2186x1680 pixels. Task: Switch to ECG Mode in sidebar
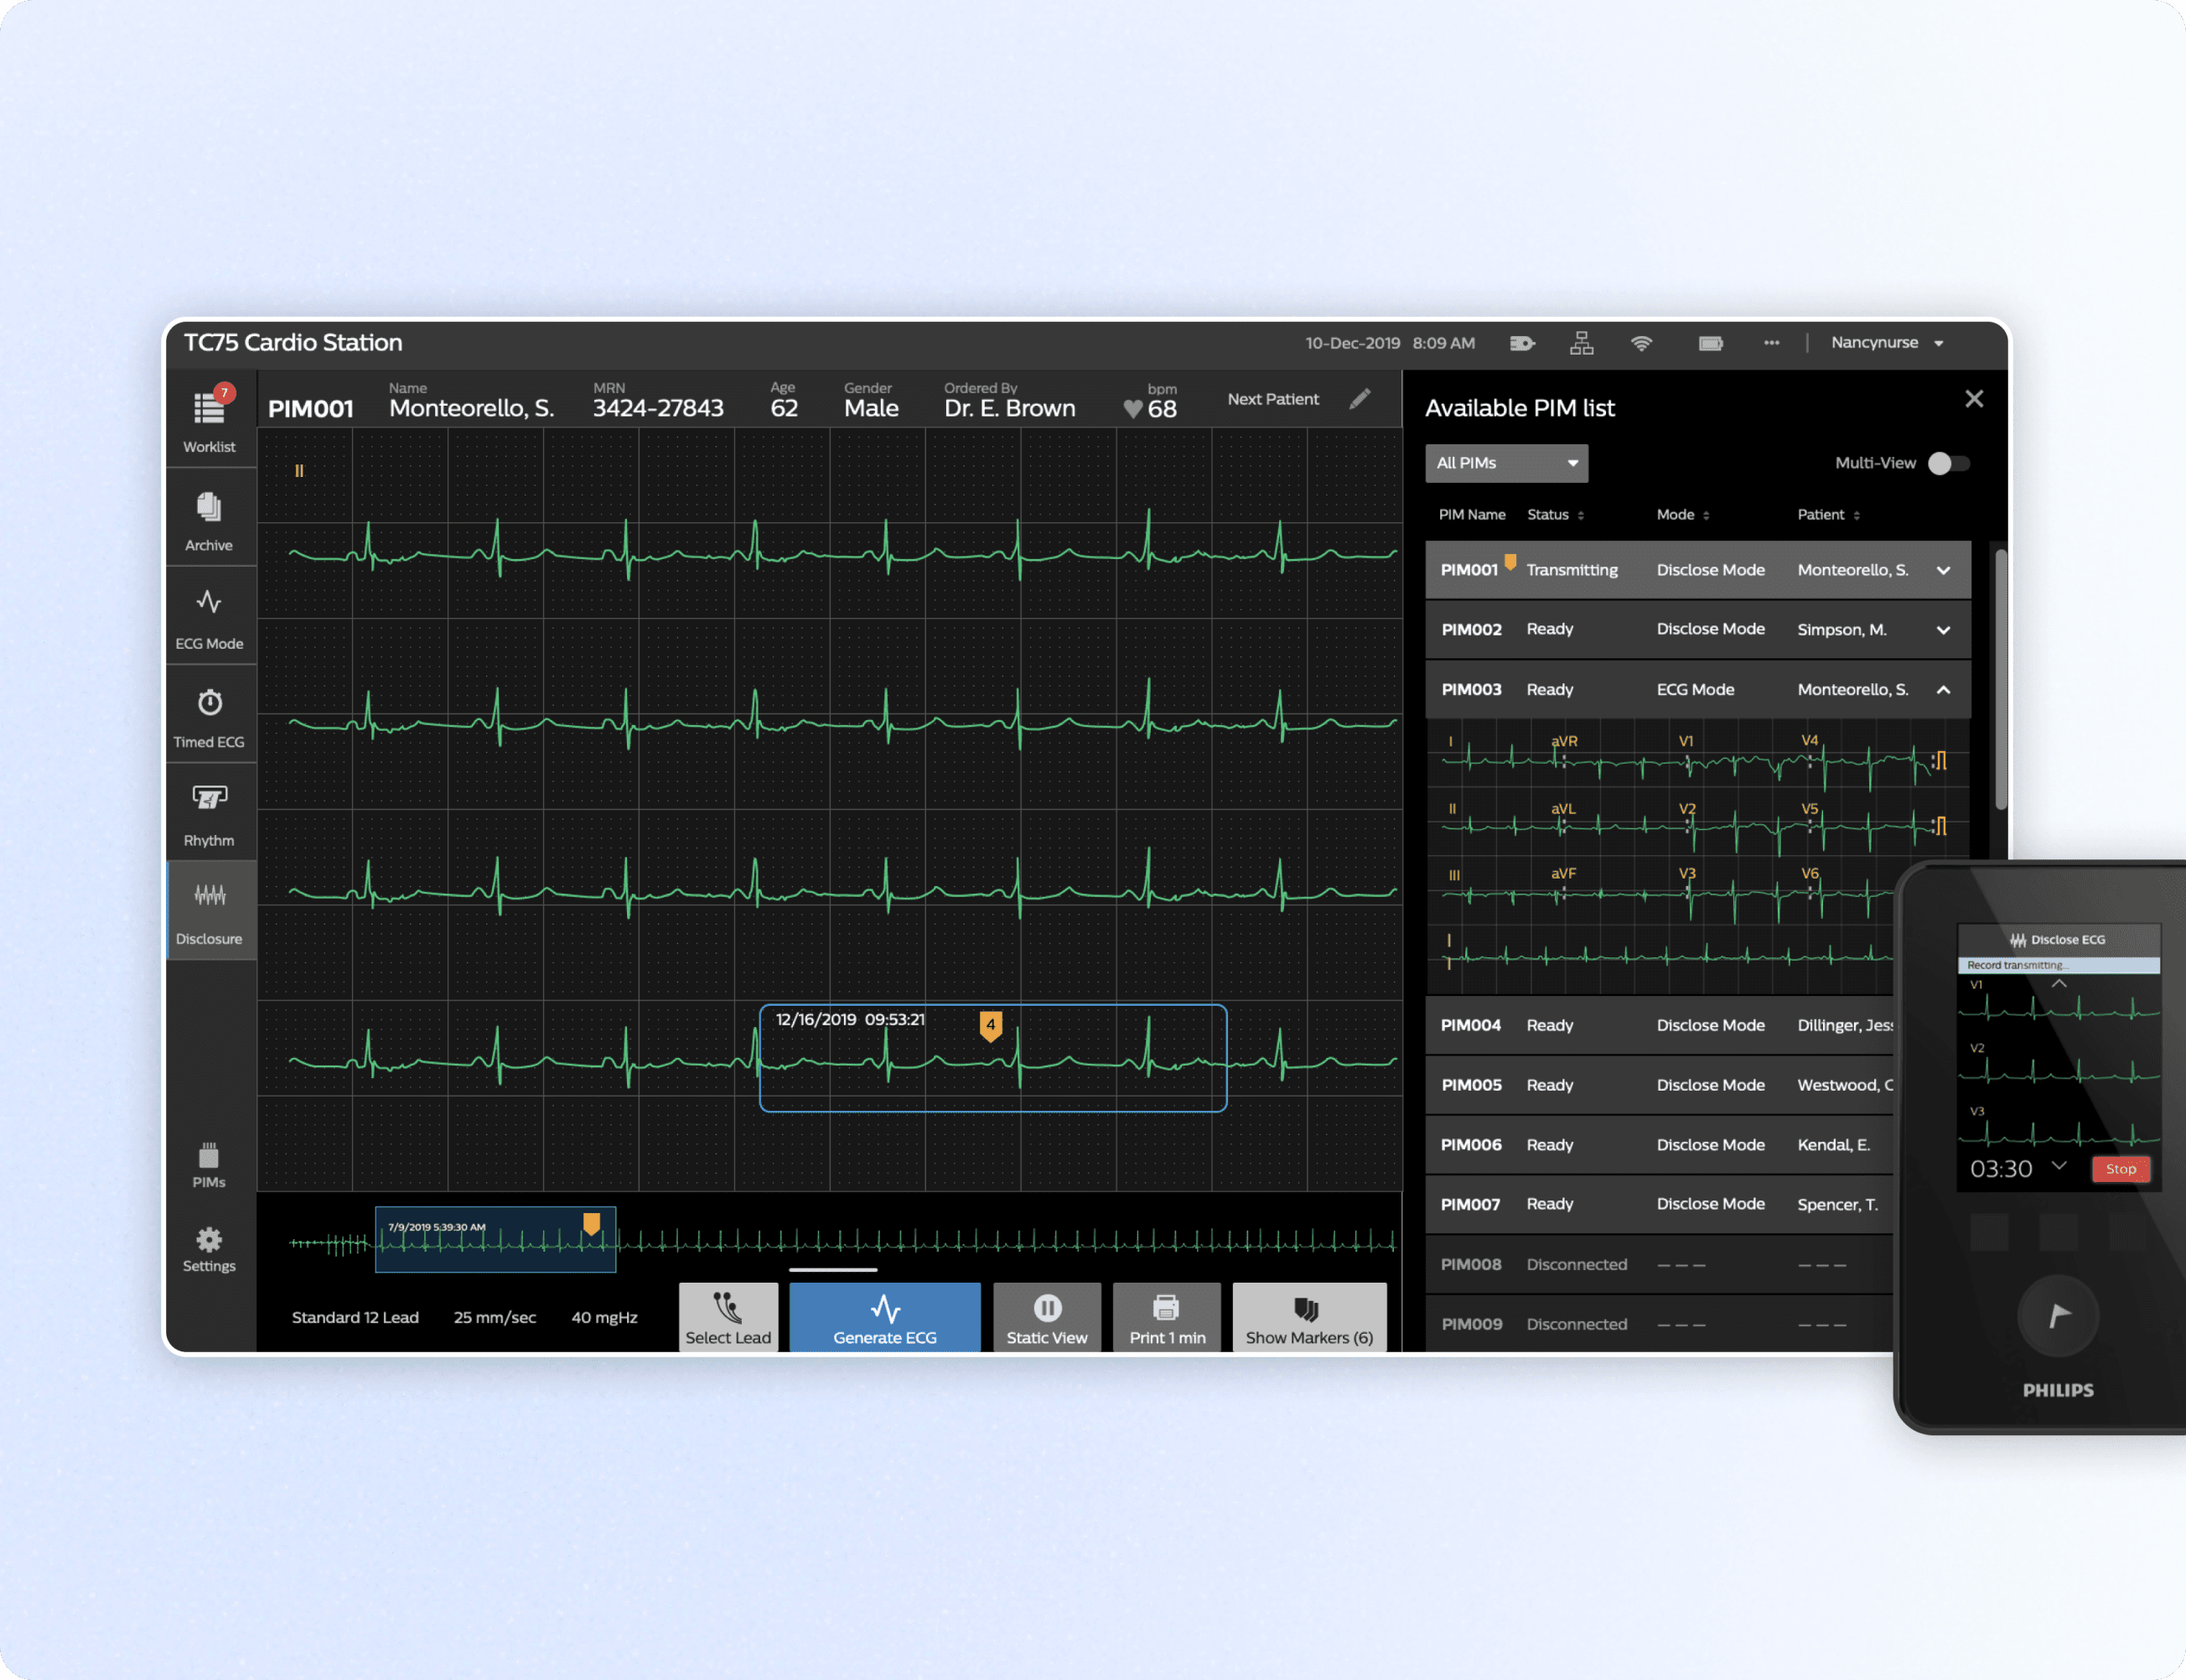click(209, 618)
